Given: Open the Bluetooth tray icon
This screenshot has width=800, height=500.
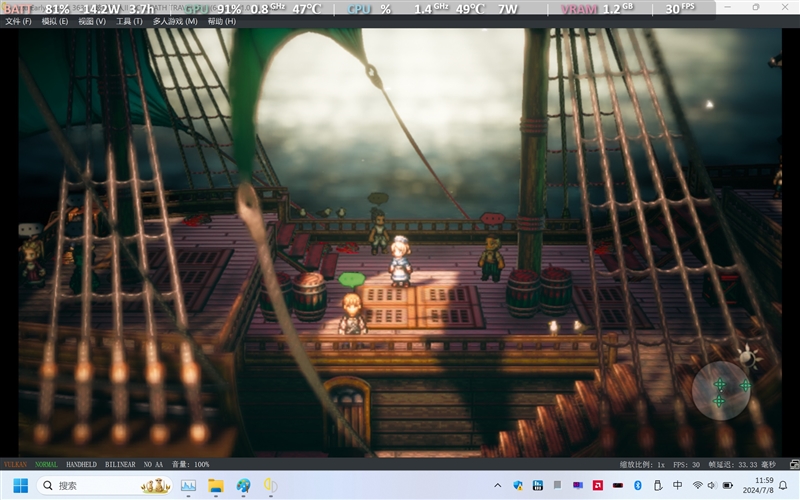Looking at the screenshot, I should pos(638,486).
